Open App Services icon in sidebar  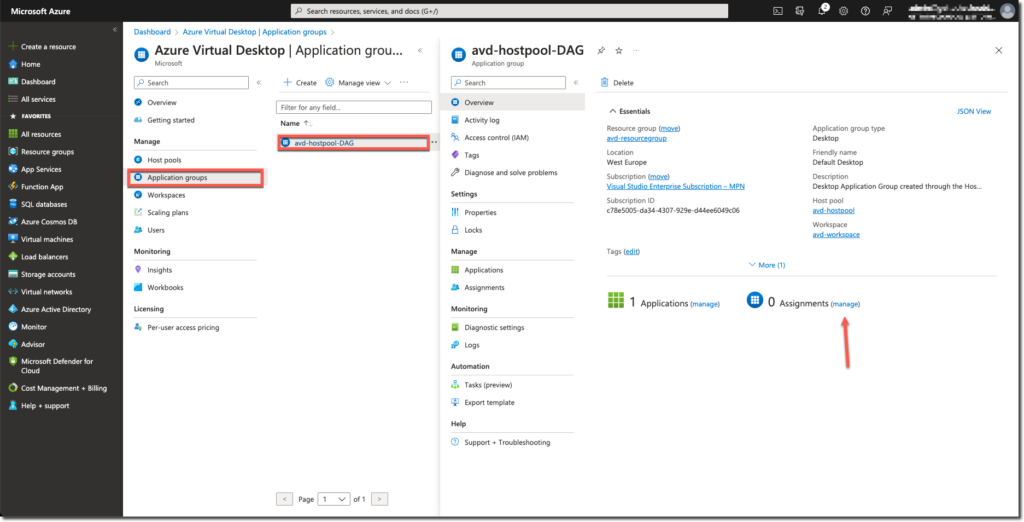click(x=13, y=169)
